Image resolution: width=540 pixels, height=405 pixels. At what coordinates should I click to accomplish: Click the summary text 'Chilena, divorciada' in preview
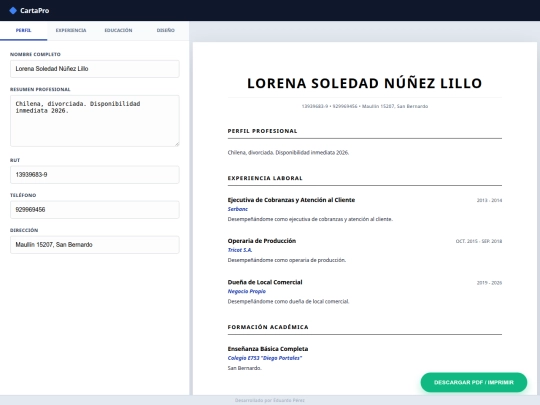point(288,153)
